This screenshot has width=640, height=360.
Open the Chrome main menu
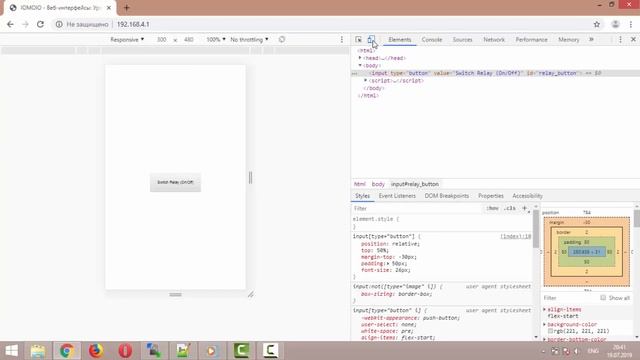point(631,24)
